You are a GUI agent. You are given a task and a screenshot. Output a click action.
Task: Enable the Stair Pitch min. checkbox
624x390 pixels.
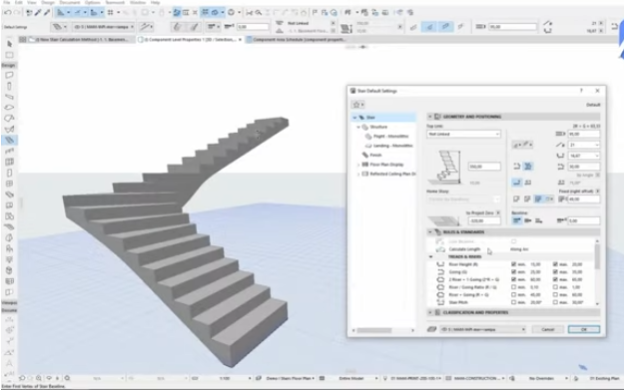click(x=513, y=302)
